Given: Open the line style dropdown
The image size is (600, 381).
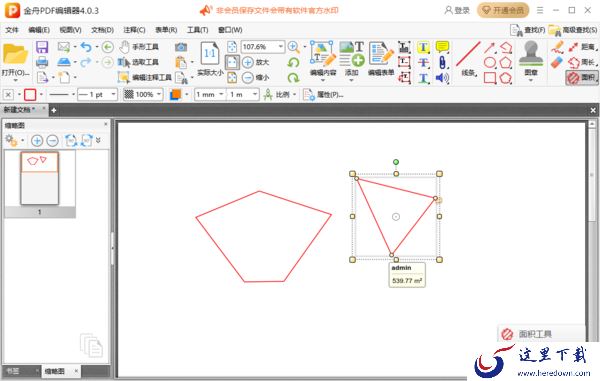Looking at the screenshot, I should [73, 94].
